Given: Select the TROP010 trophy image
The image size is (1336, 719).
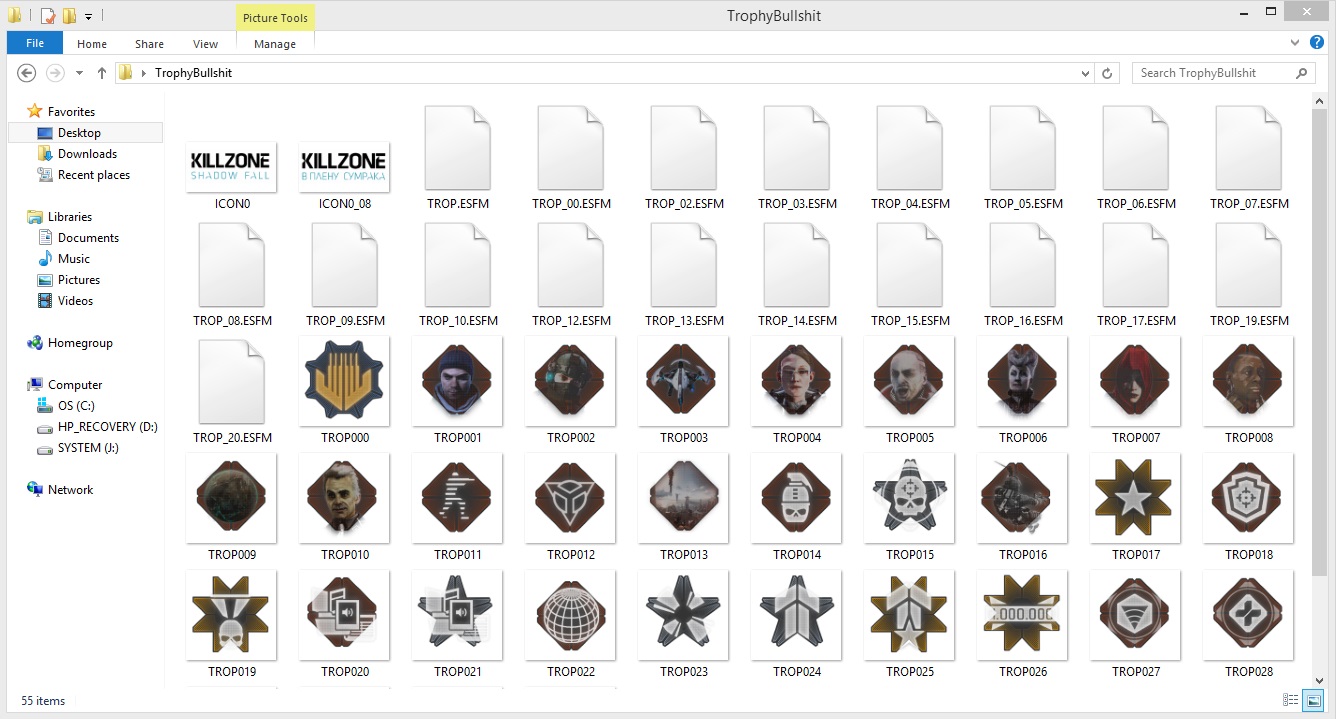Looking at the screenshot, I should (345, 498).
